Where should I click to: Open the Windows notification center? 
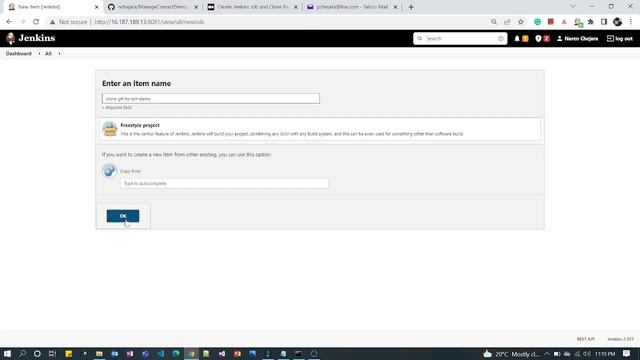627,354
